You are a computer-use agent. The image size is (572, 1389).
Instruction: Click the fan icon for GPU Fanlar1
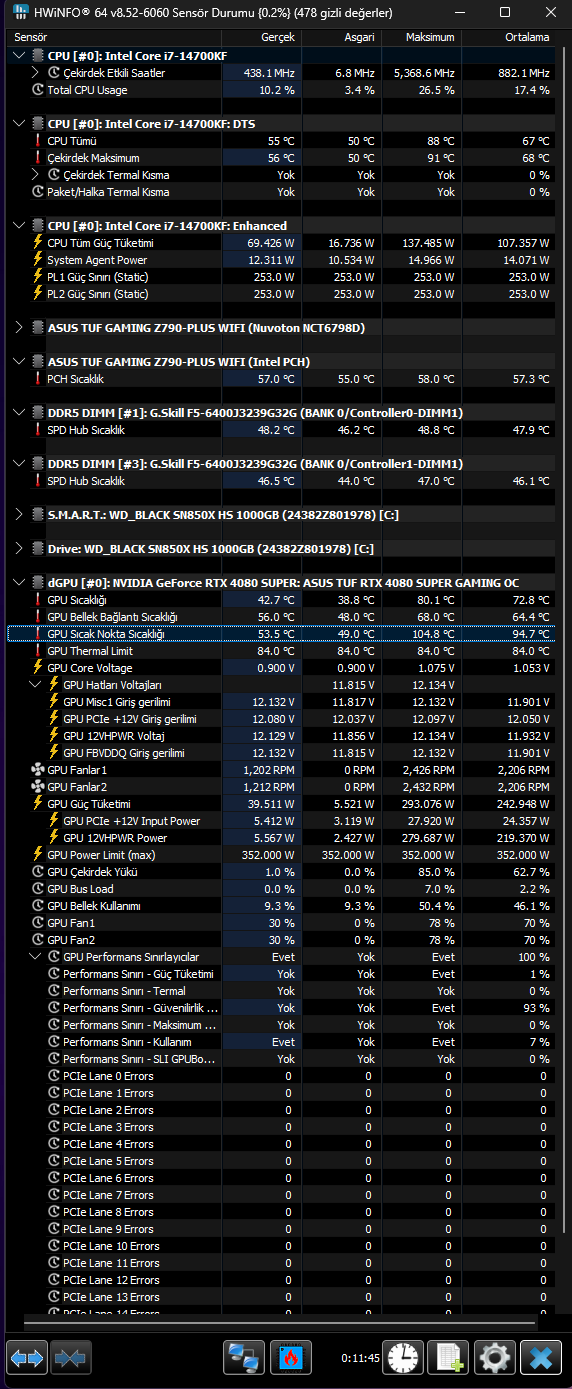pos(38,770)
